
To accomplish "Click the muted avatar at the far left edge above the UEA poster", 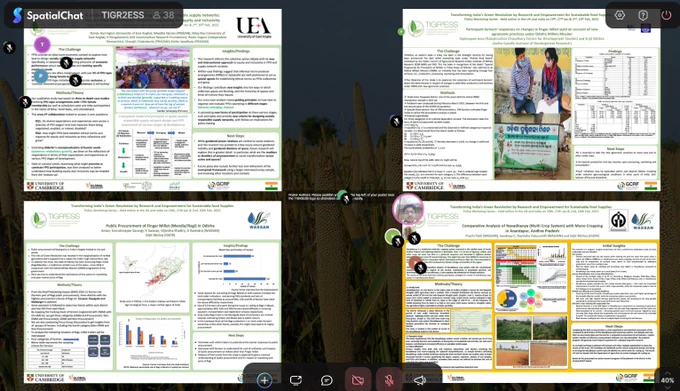I will 9,47.
